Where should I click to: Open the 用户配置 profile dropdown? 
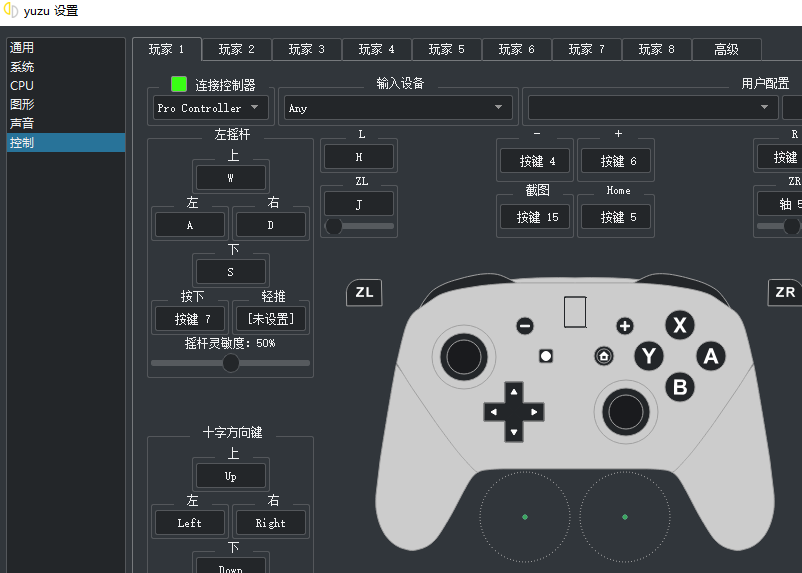click(652, 108)
